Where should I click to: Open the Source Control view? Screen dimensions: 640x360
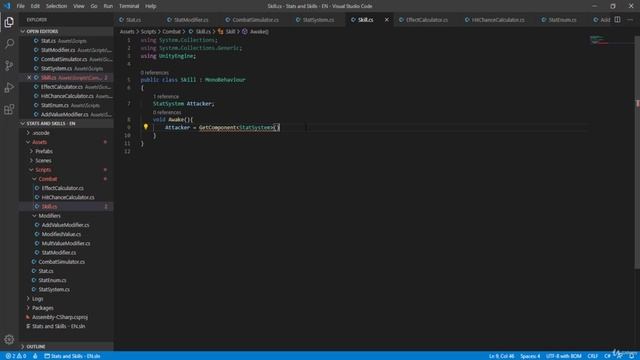(x=9, y=65)
